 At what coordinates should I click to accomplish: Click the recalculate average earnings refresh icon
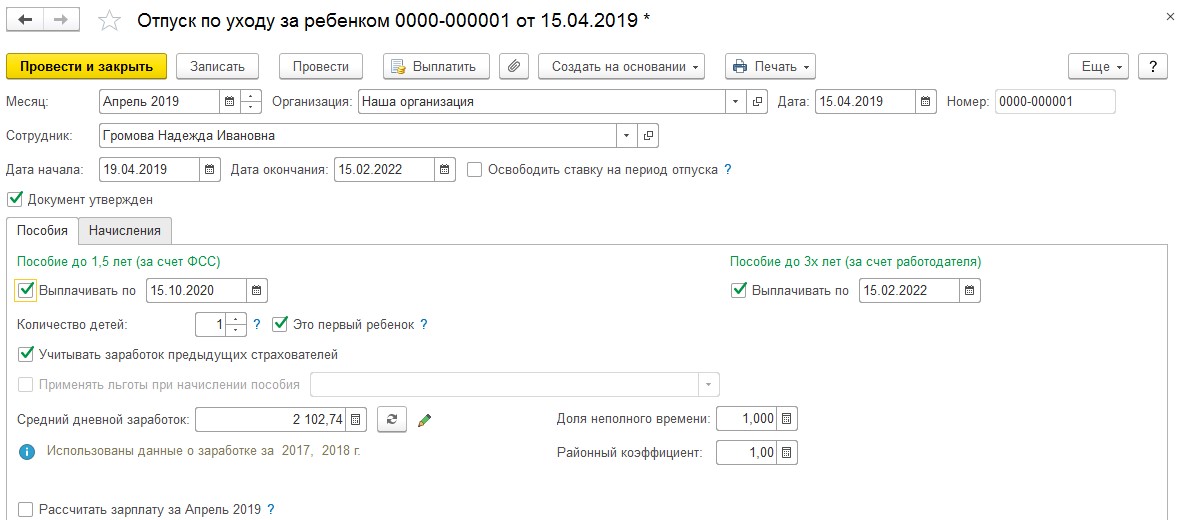(391, 420)
